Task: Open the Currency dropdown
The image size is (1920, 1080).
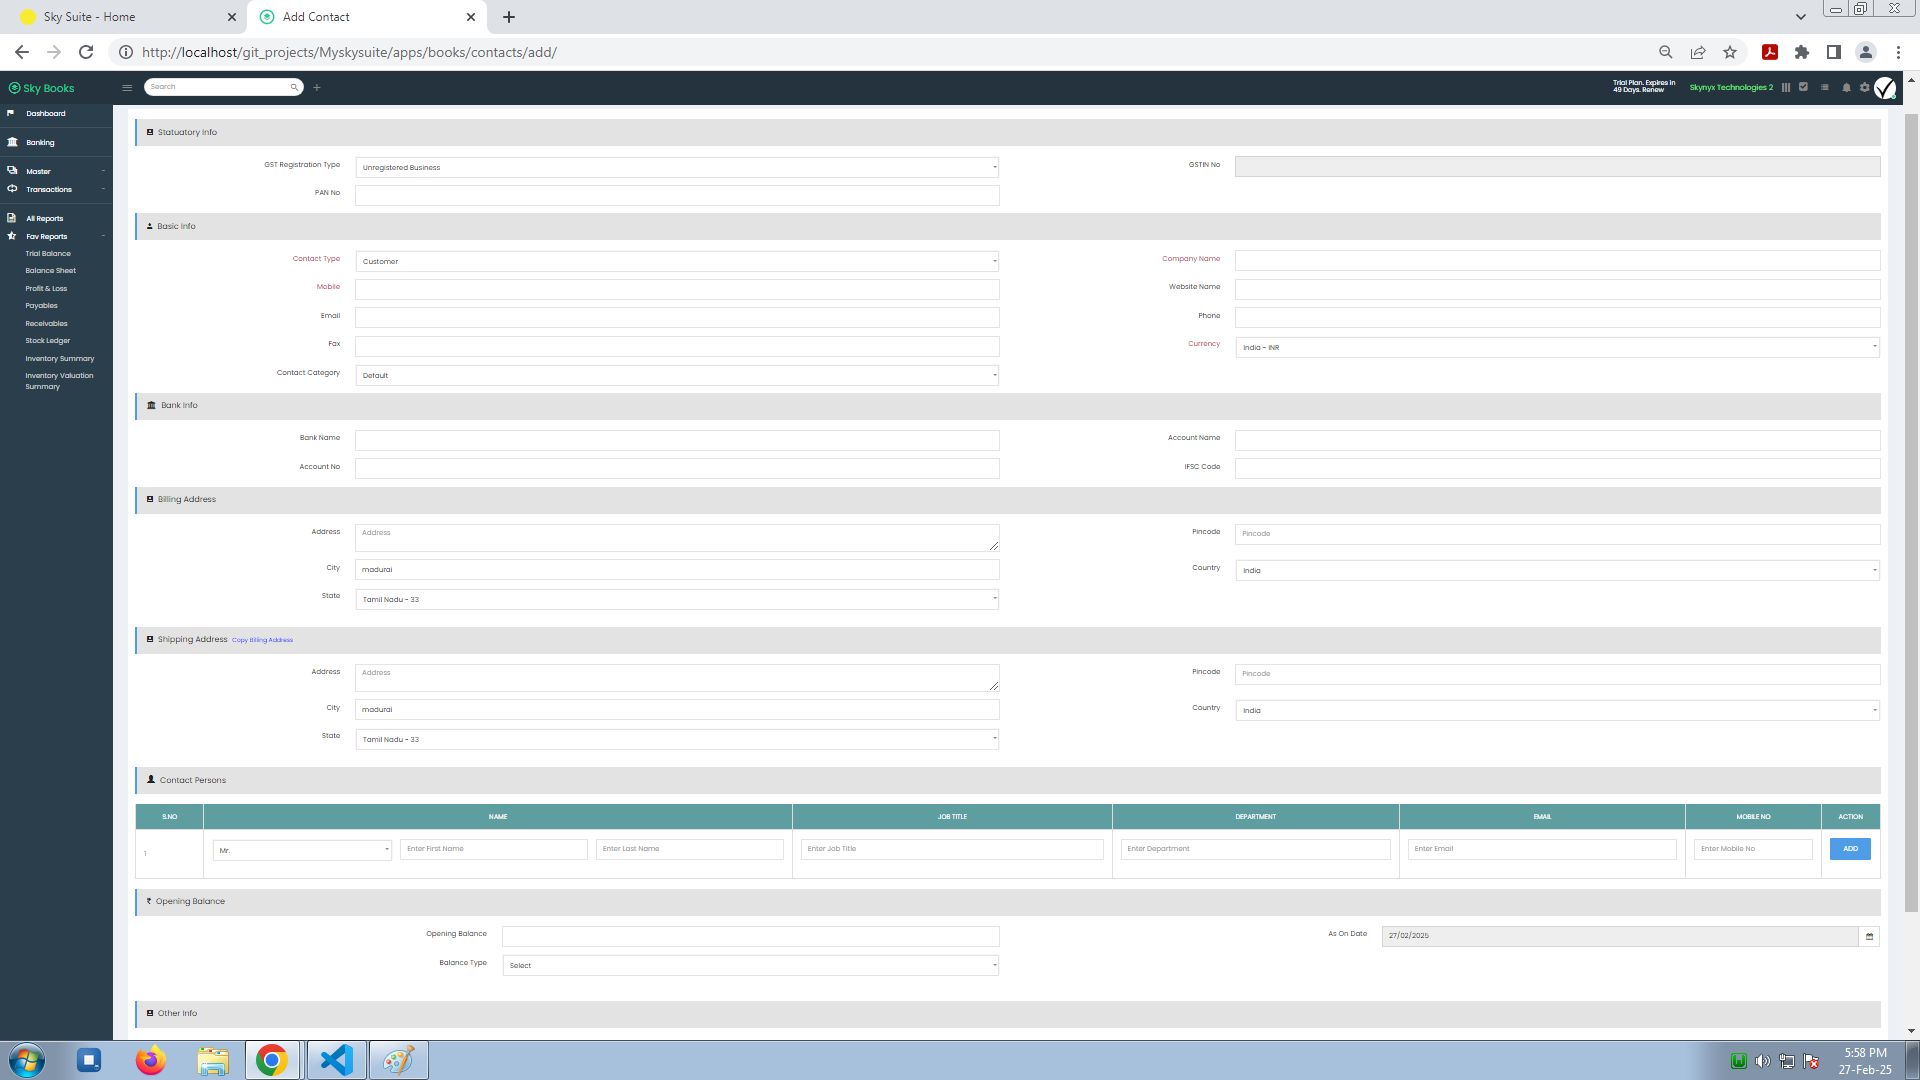Action: (x=1557, y=347)
